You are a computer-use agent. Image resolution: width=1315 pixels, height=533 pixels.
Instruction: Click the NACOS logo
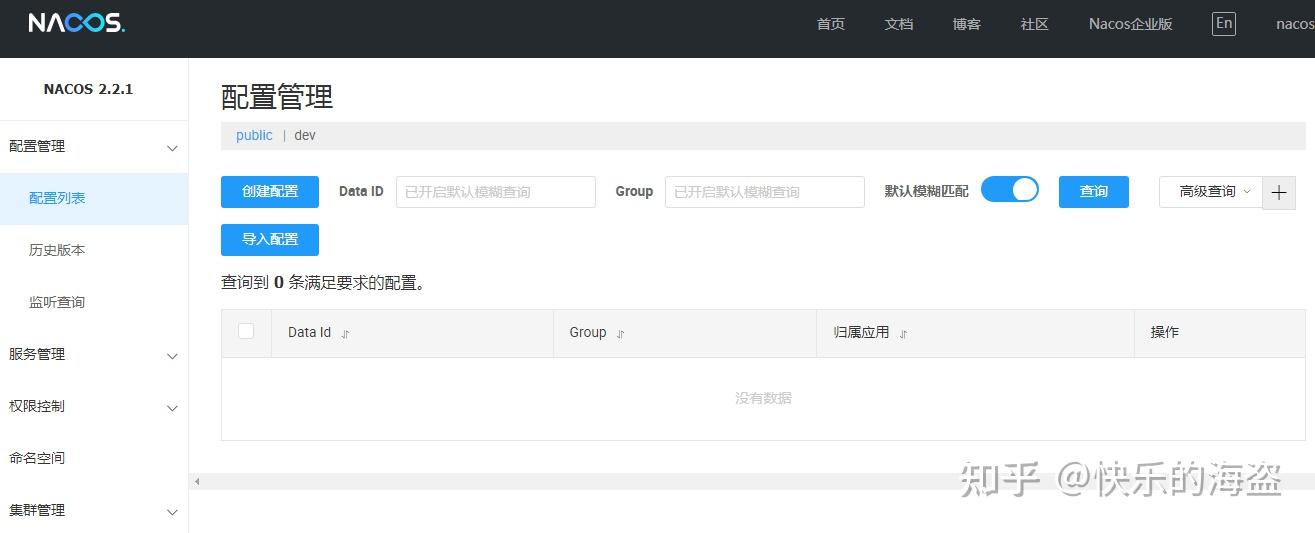[76, 23]
